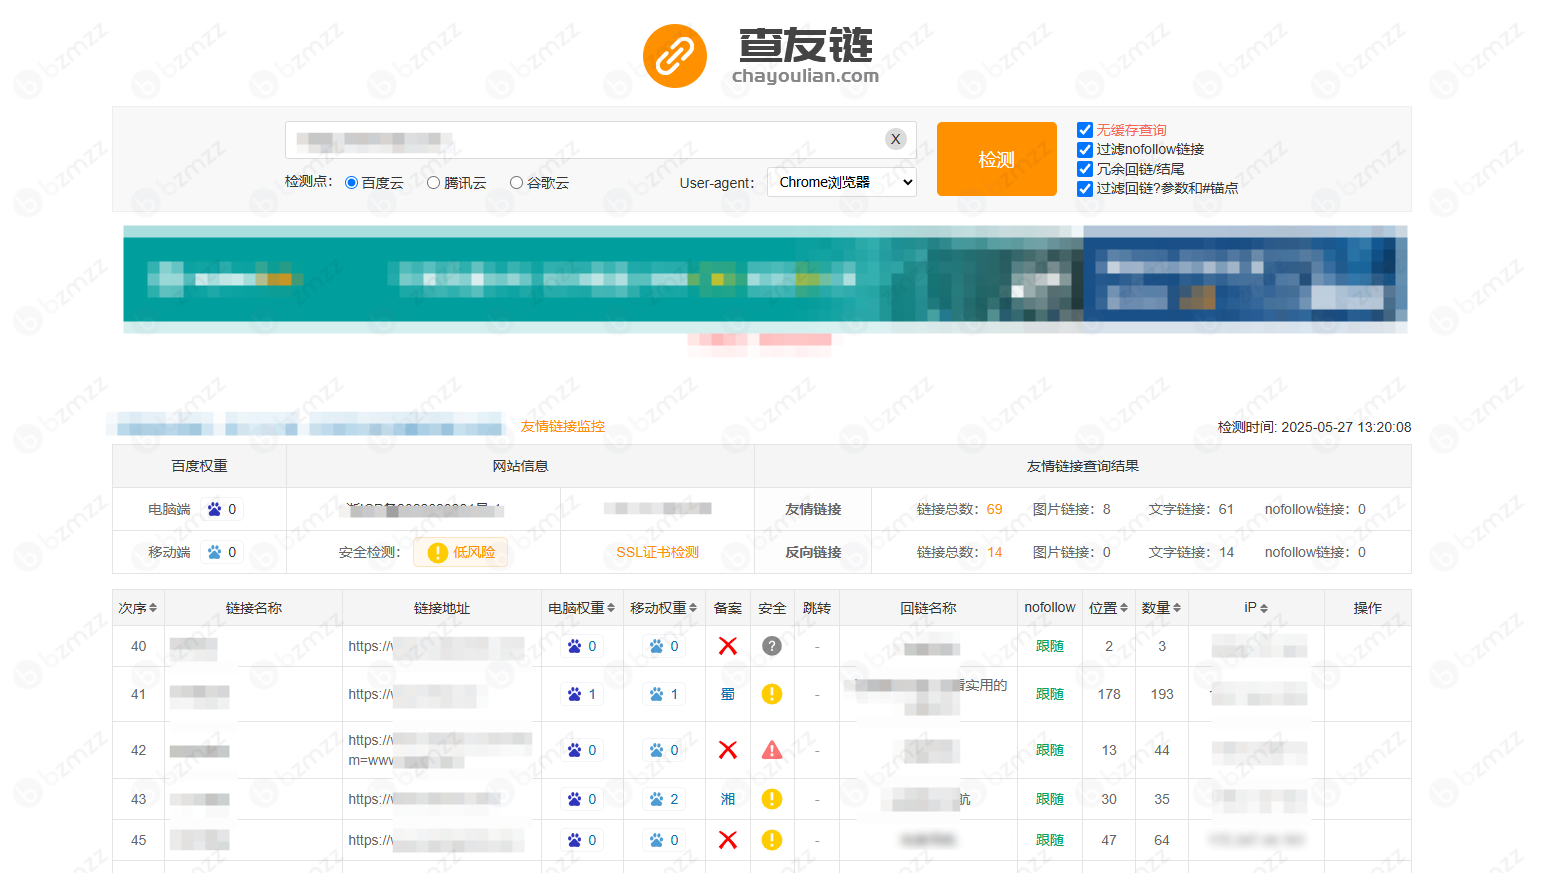Click row 43 湘 备案 entry
Viewport: 1544px width, 873px height.
pyautogui.click(x=728, y=799)
